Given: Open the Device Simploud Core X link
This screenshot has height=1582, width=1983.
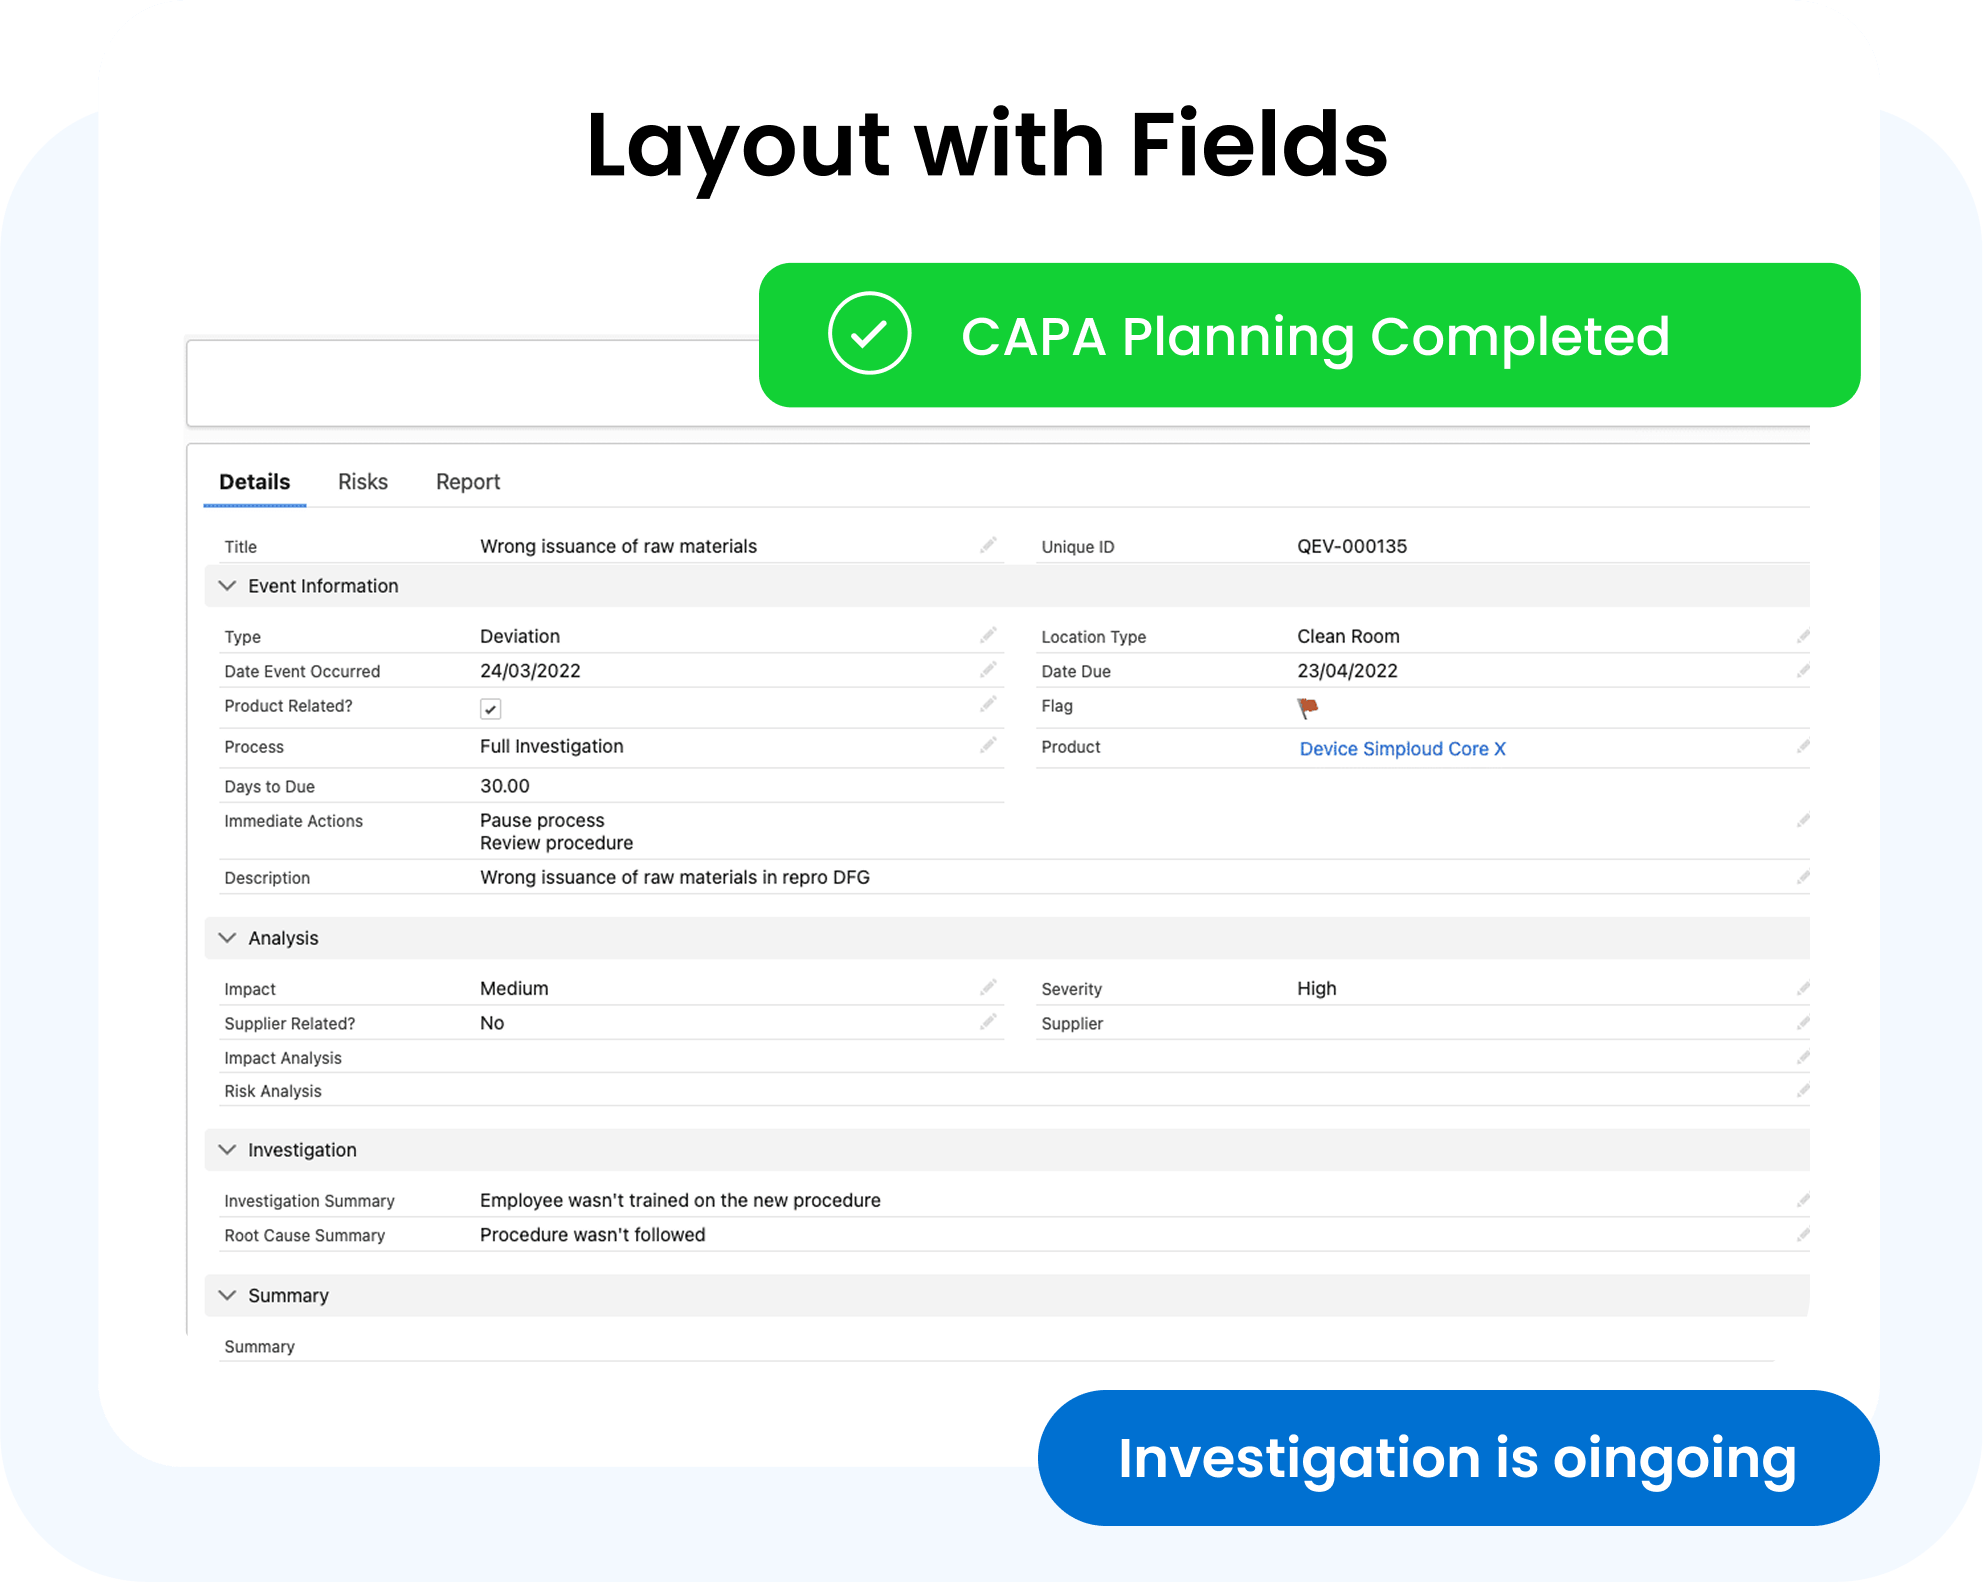Looking at the screenshot, I should tap(1402, 749).
